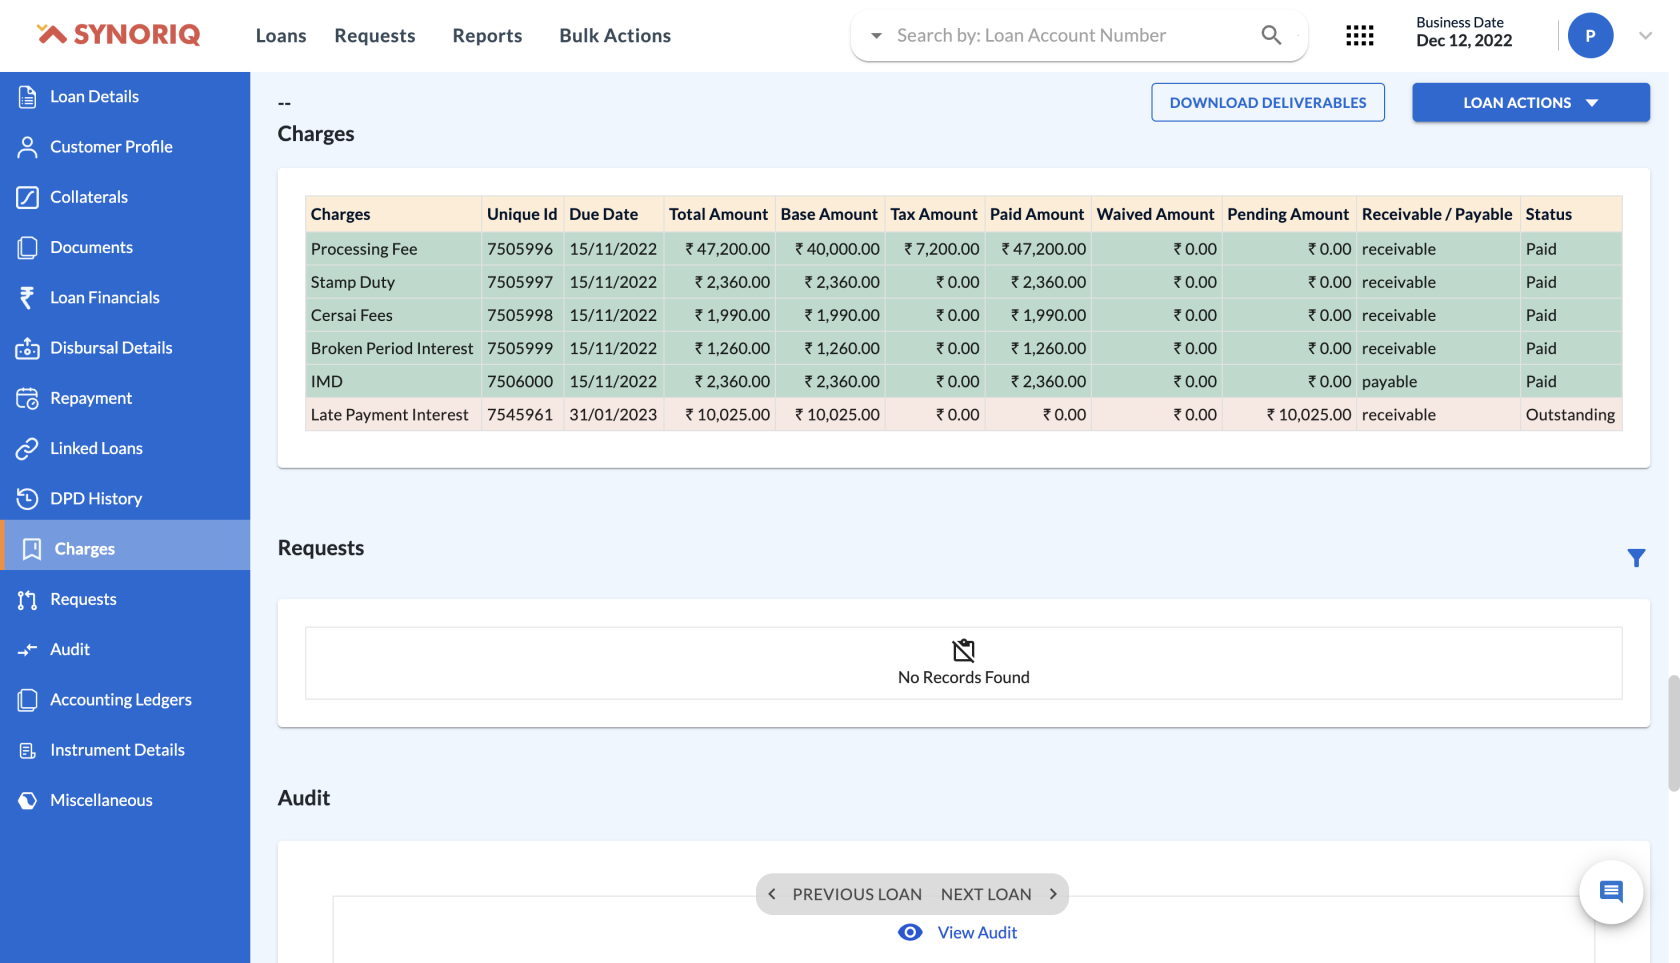Select the Broken Period Interest row label

tap(392, 348)
